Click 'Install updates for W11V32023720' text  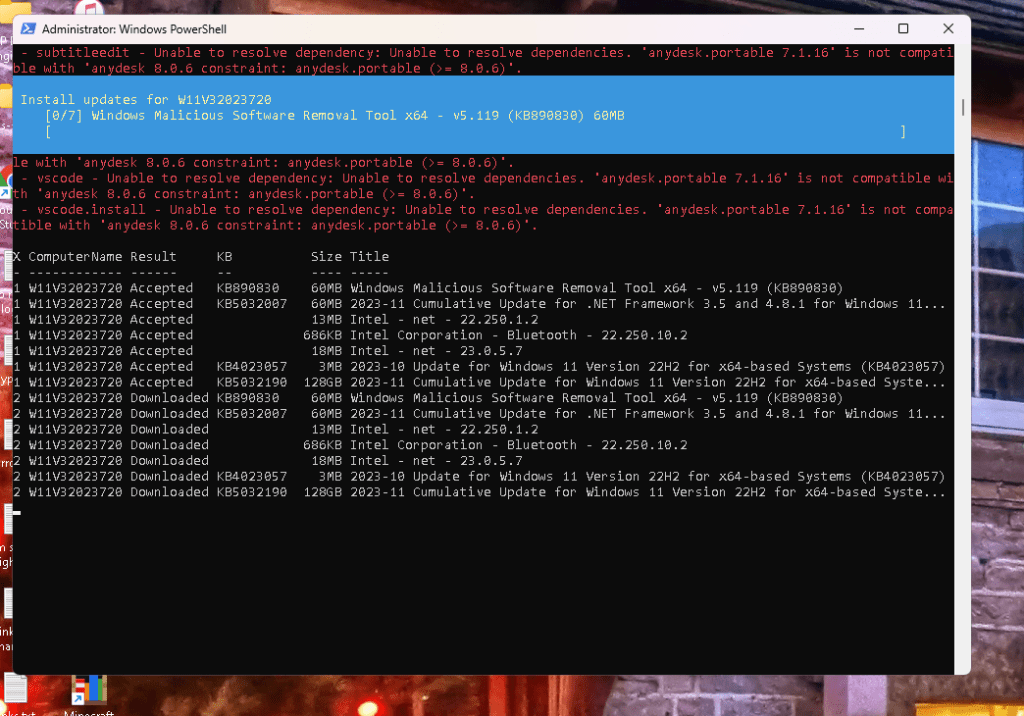click(x=146, y=99)
